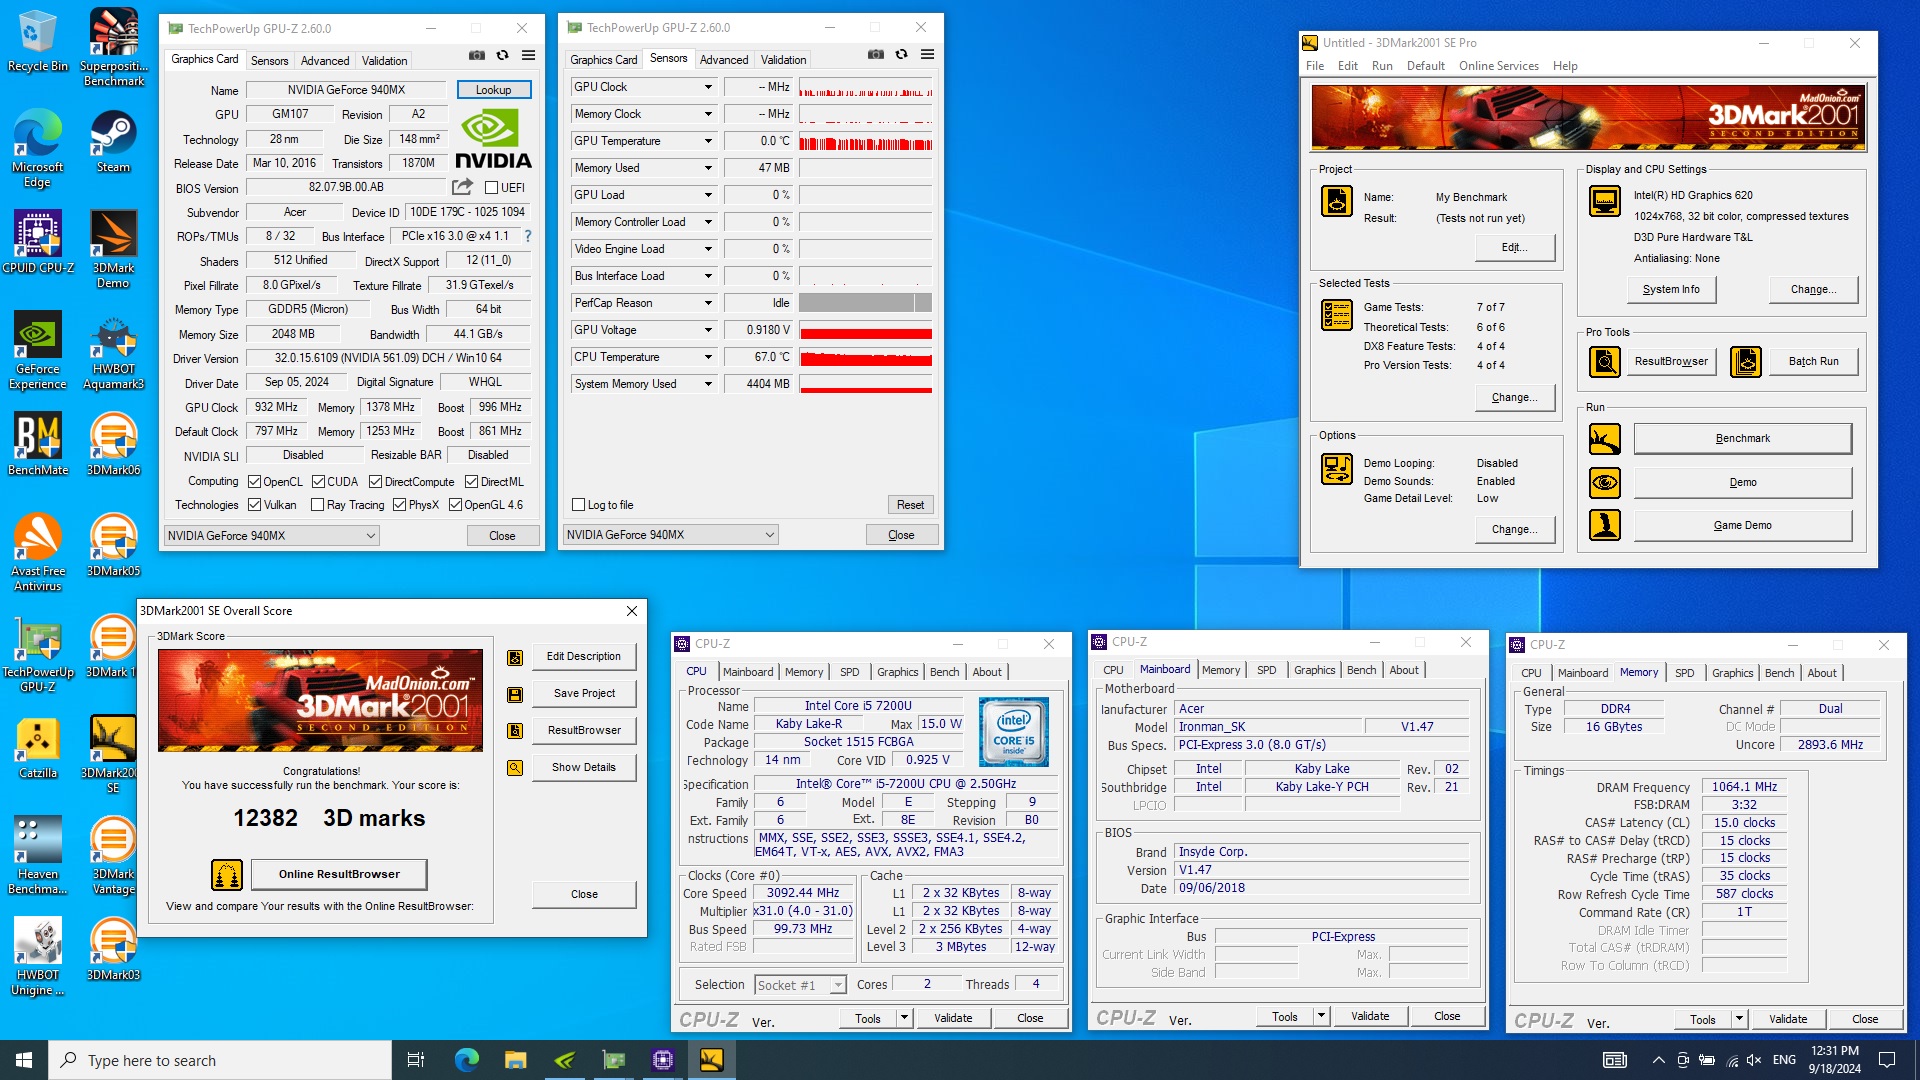Expand the GPU Temperature sensor dropdown
This screenshot has height=1080, width=1920.
(x=708, y=141)
